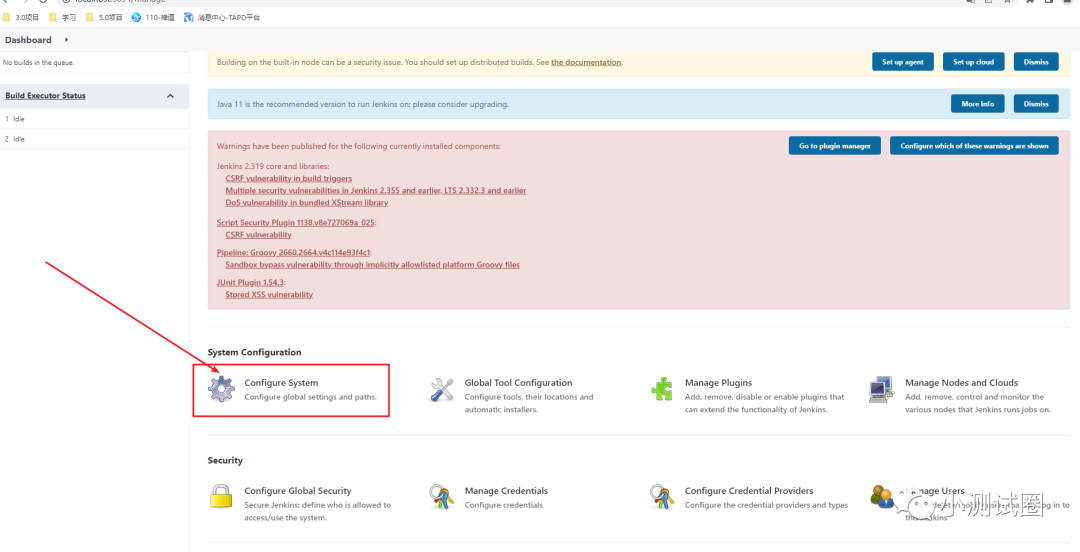
Task: Open the Stored XSS vulnerability link
Action: pos(269,294)
